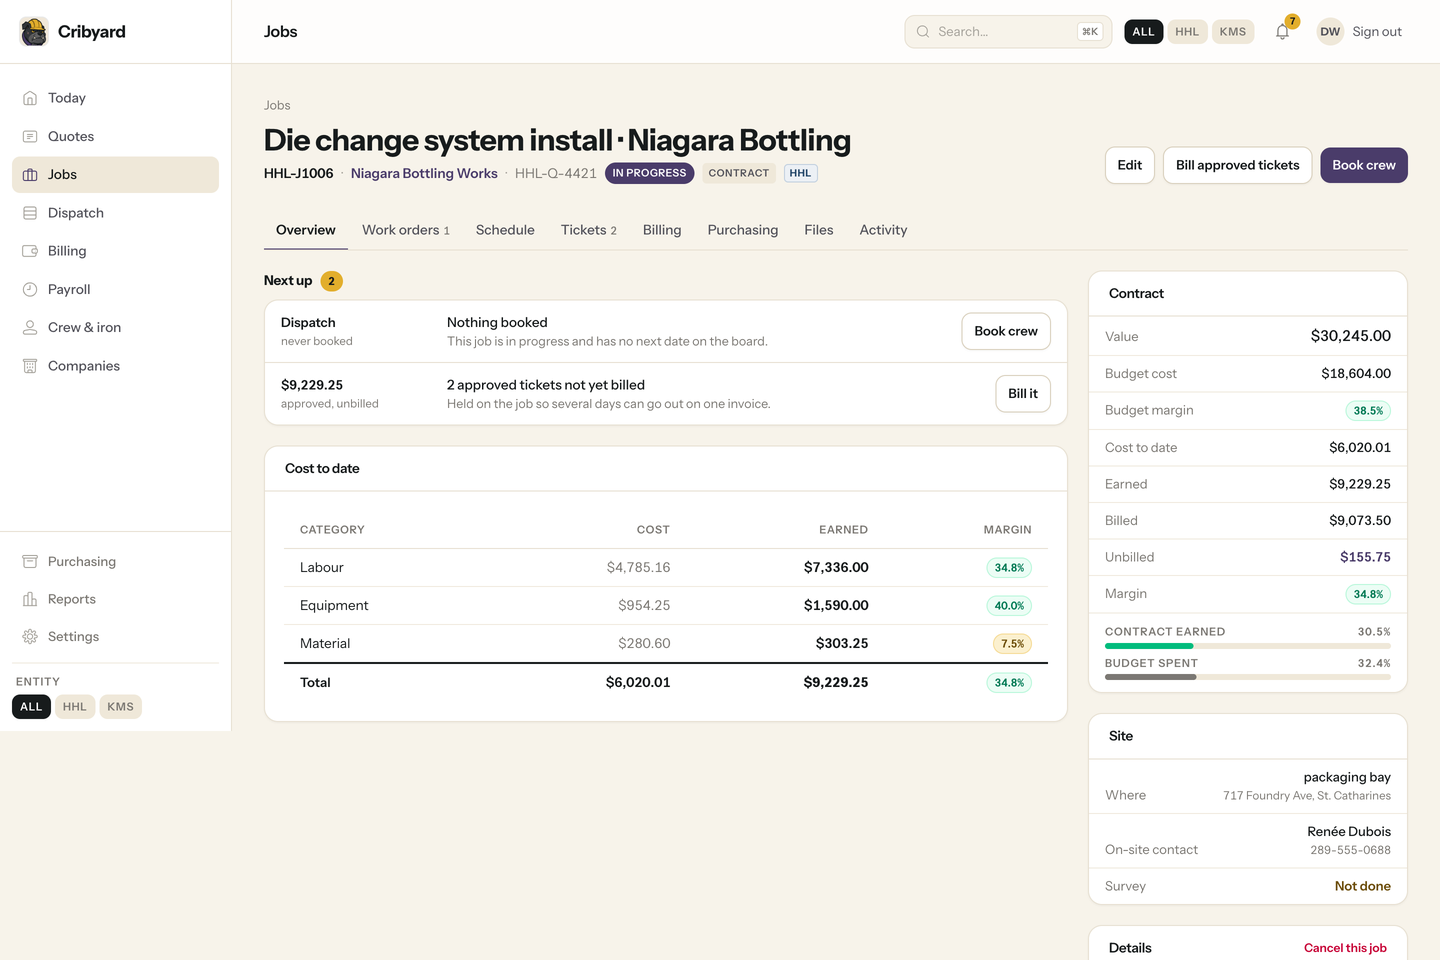The width and height of the screenshot is (1440, 960).
Task: Click the Companies building icon
Action: (x=30, y=366)
